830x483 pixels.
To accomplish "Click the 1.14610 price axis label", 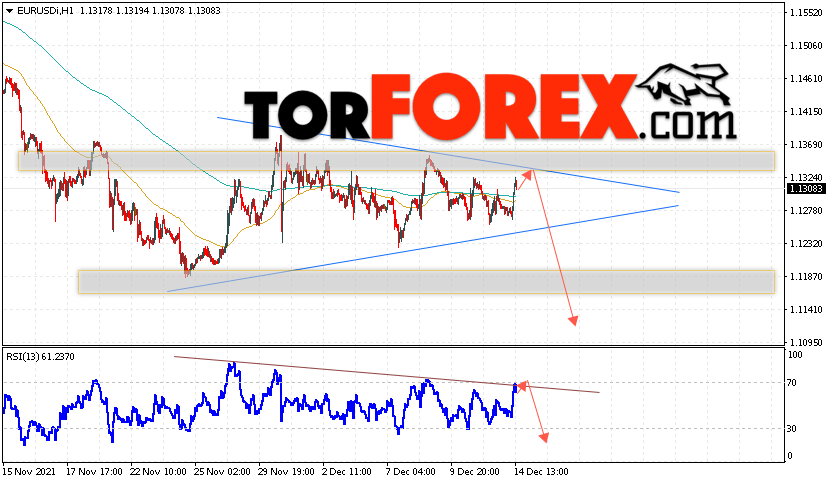I will tap(806, 78).
